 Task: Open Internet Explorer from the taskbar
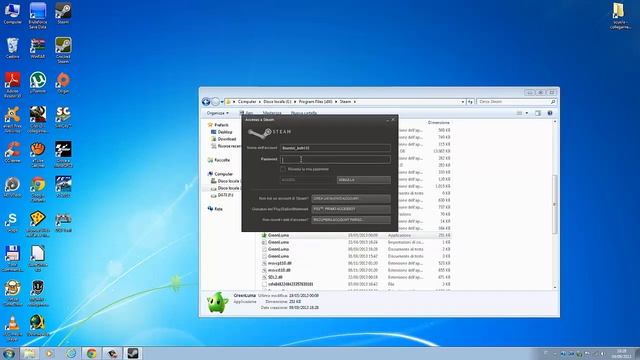pos(71,353)
